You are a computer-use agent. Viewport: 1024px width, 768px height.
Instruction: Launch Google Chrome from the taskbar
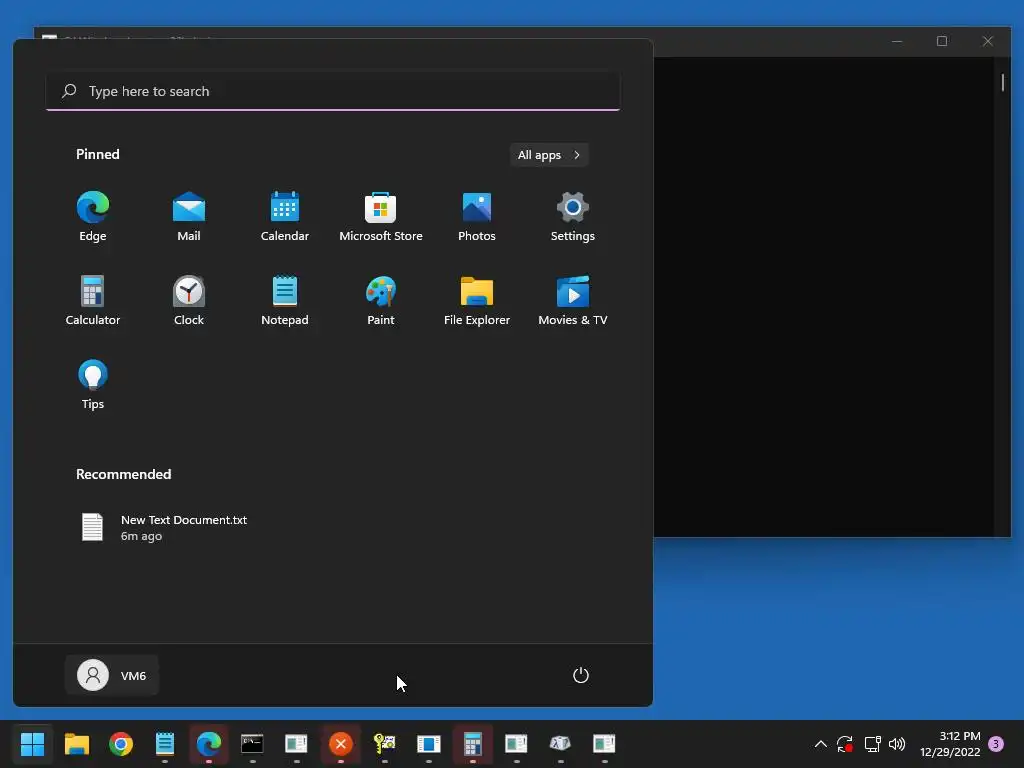click(121, 744)
